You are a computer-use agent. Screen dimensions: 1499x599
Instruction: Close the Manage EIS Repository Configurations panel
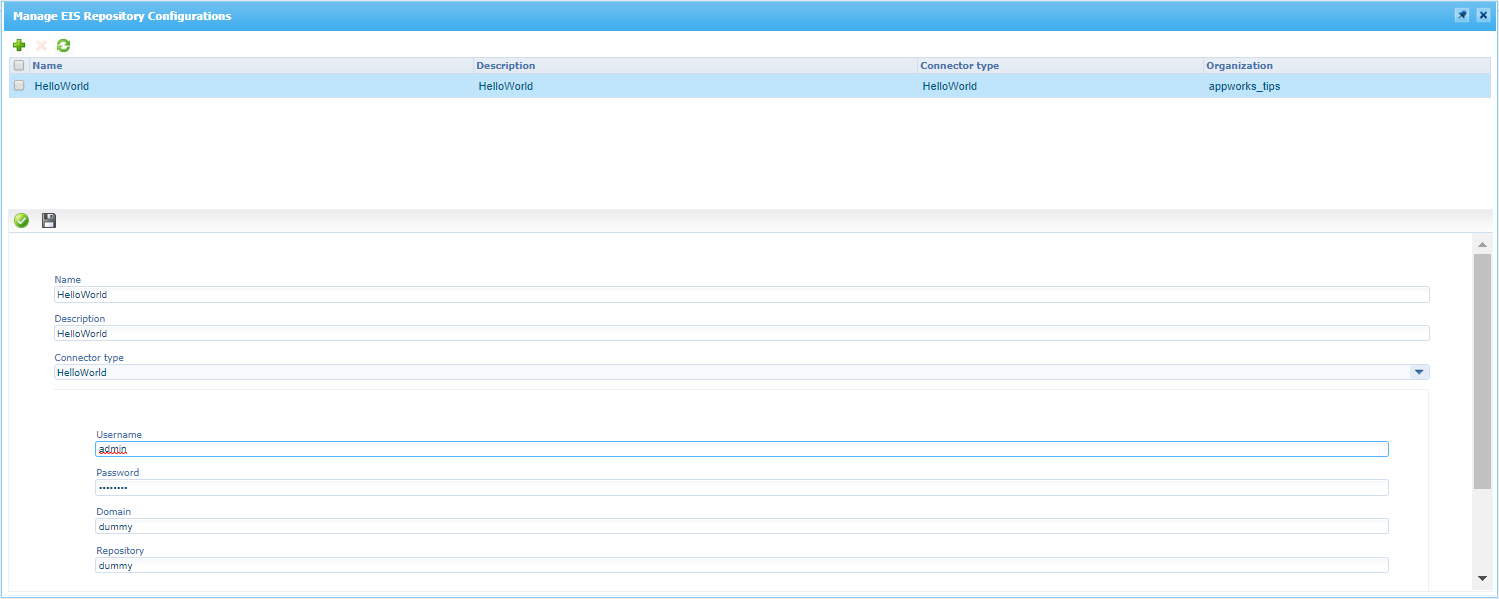1483,15
